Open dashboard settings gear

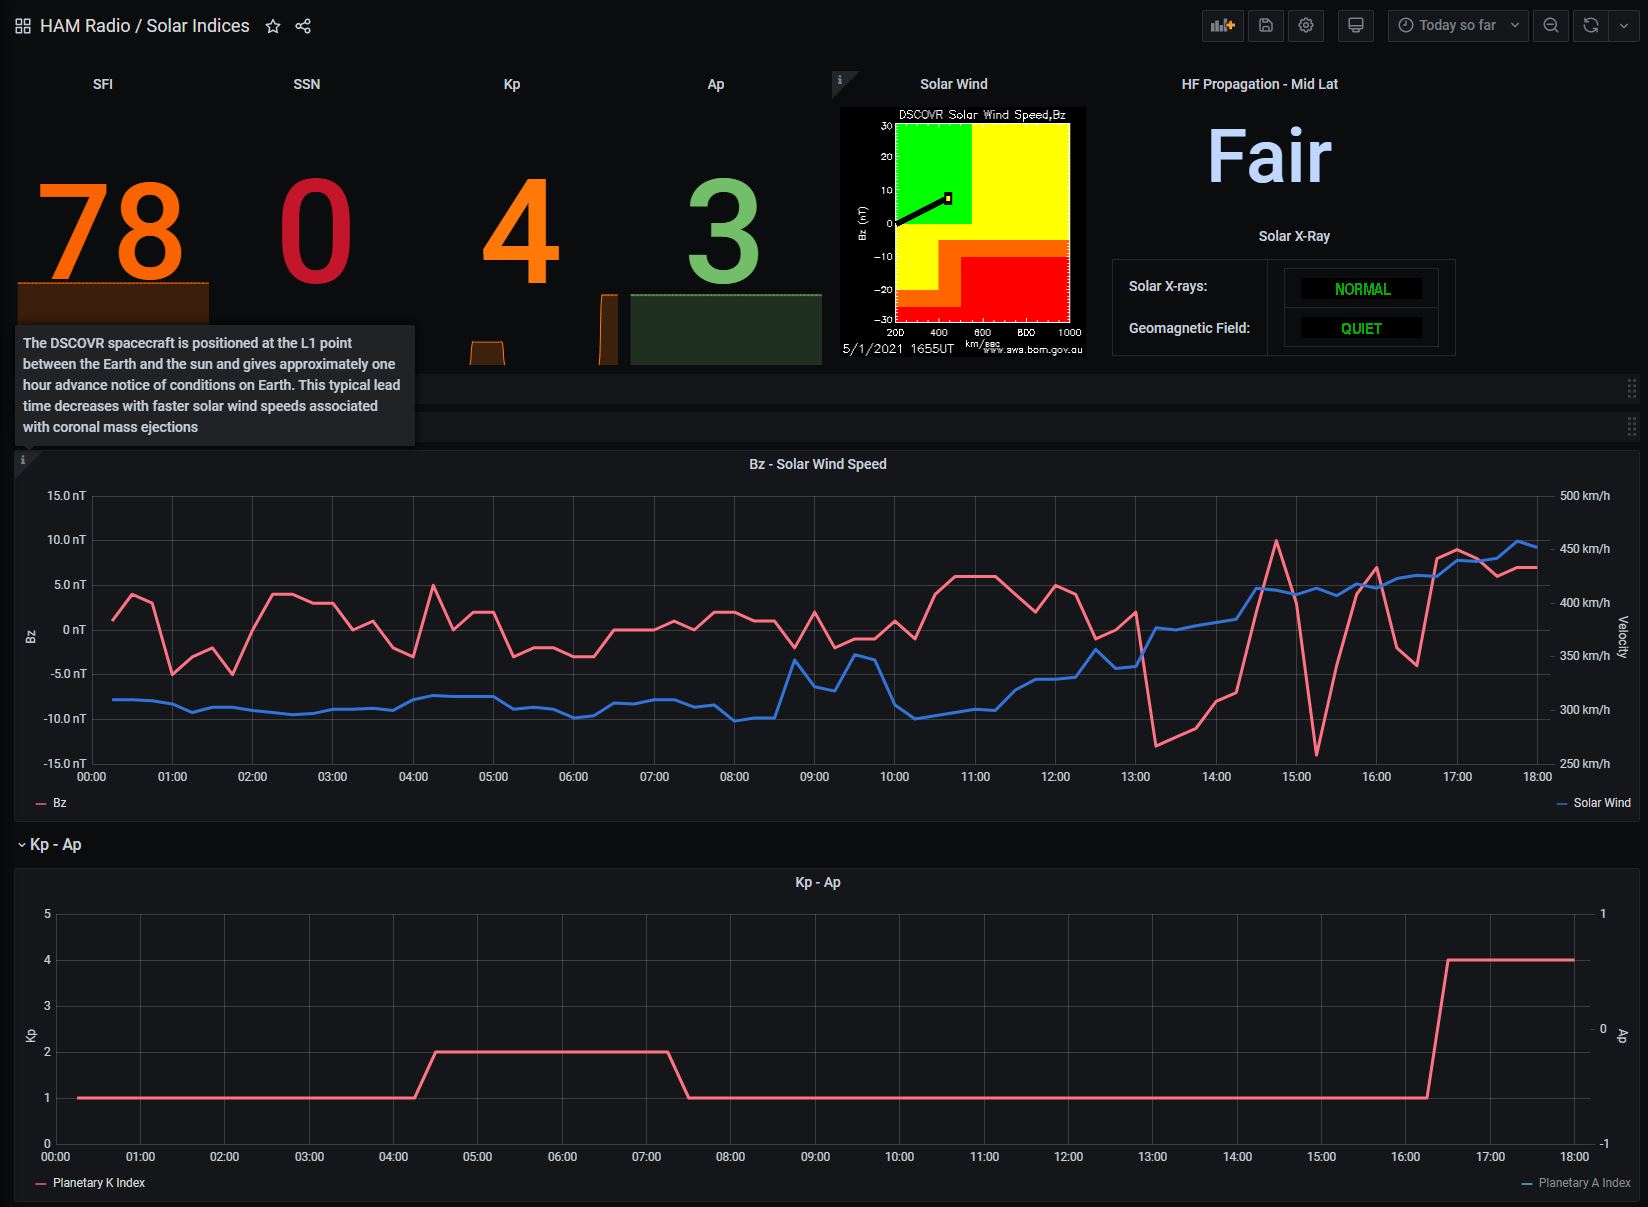click(1306, 26)
